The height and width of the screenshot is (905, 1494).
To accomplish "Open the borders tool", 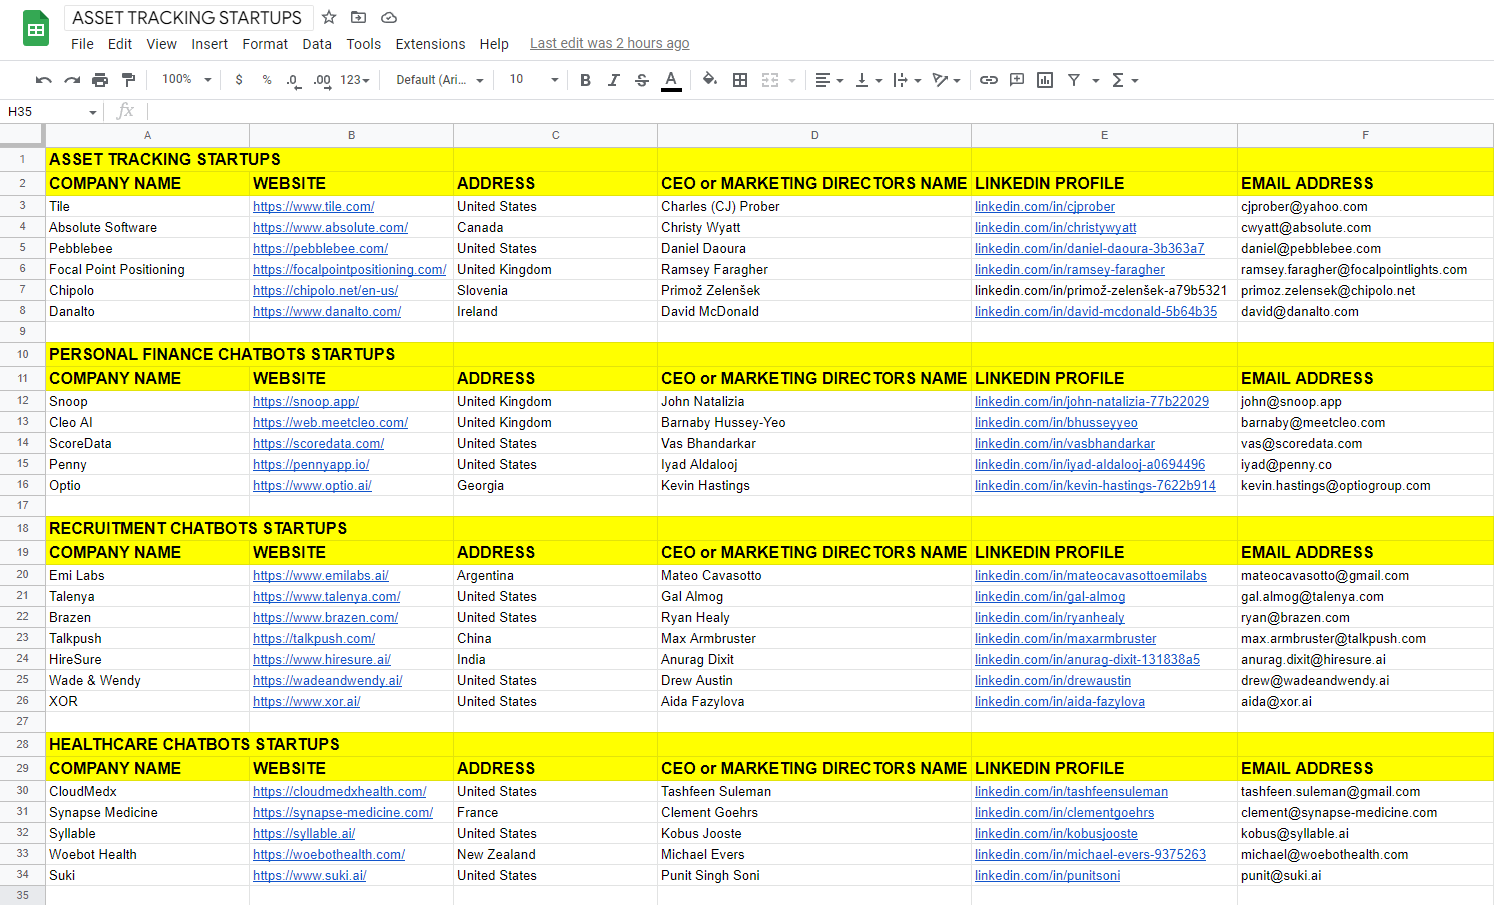I will 740,80.
